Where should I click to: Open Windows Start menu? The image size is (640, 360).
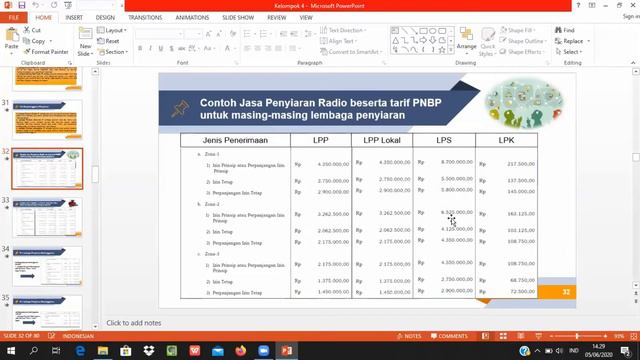(11, 351)
